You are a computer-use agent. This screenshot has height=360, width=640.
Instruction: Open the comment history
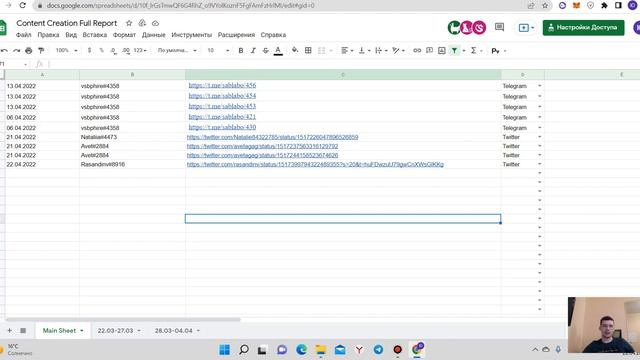pyautogui.click(x=499, y=27)
